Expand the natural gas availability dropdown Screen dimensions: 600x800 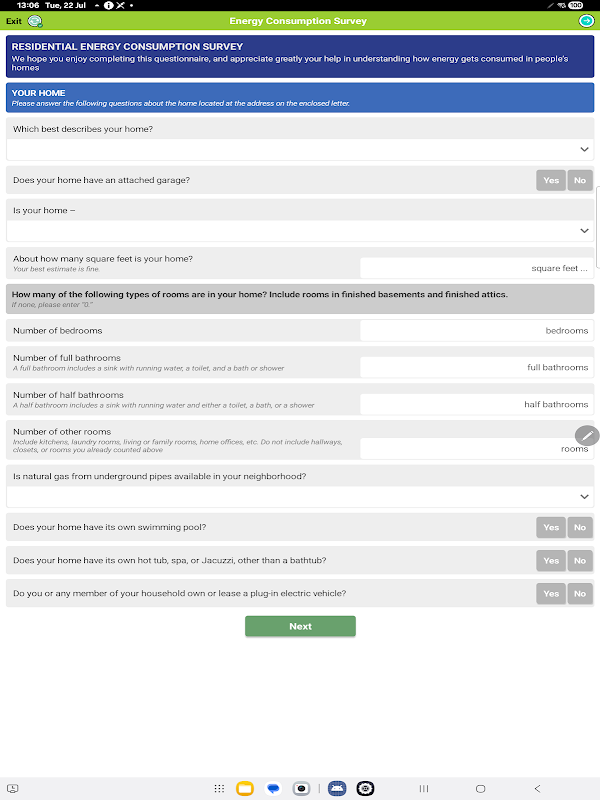[300, 496]
